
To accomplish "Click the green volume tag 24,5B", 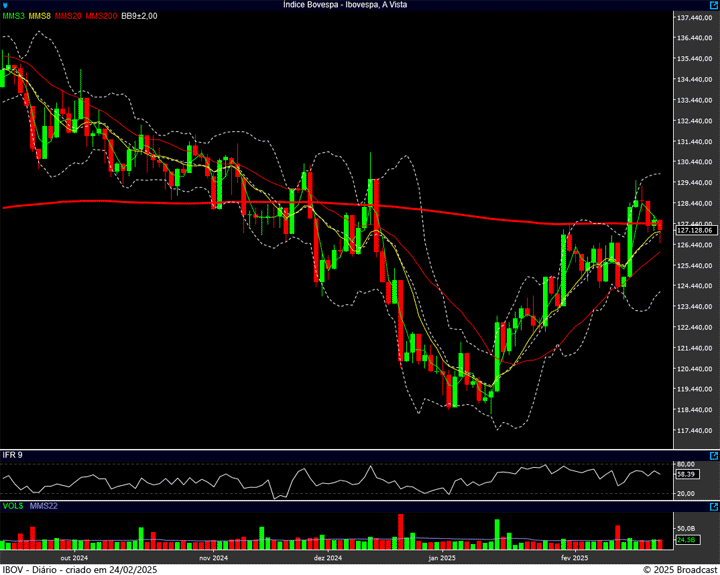I will coord(686,540).
